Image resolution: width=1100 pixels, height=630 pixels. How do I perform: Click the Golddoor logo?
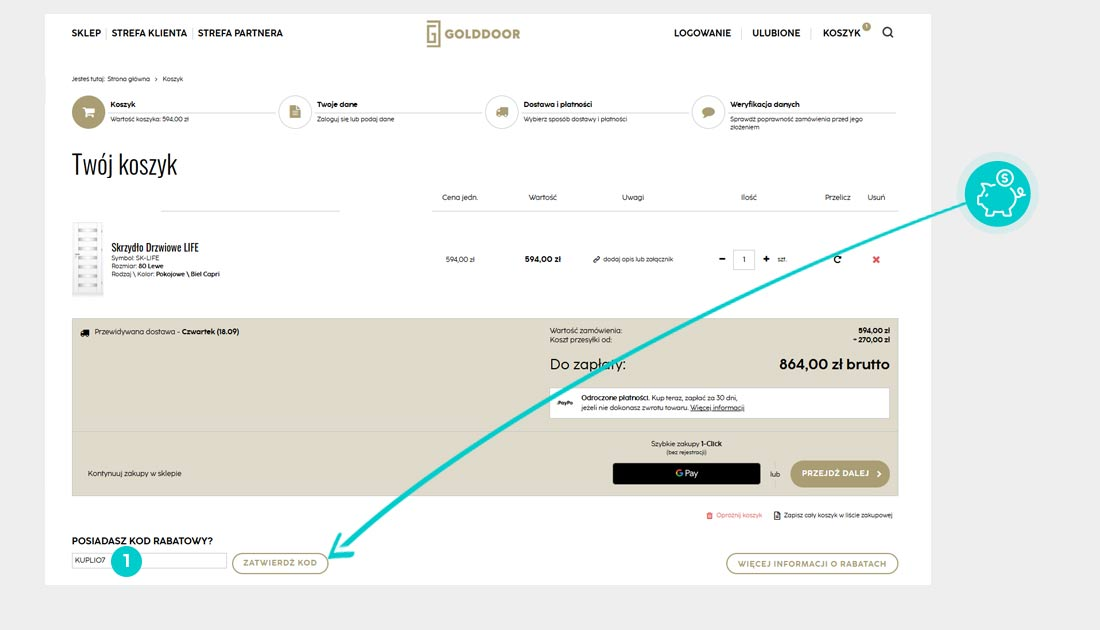(x=473, y=33)
